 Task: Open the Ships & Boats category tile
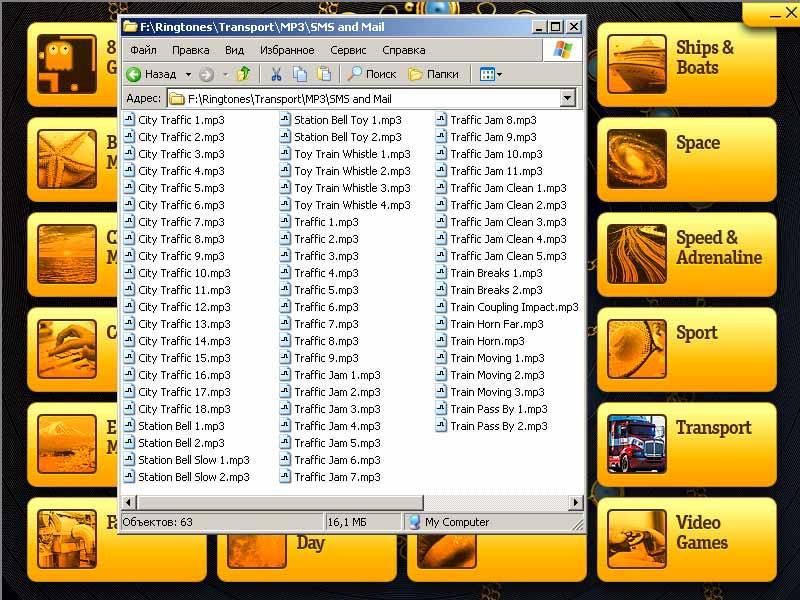(687, 58)
